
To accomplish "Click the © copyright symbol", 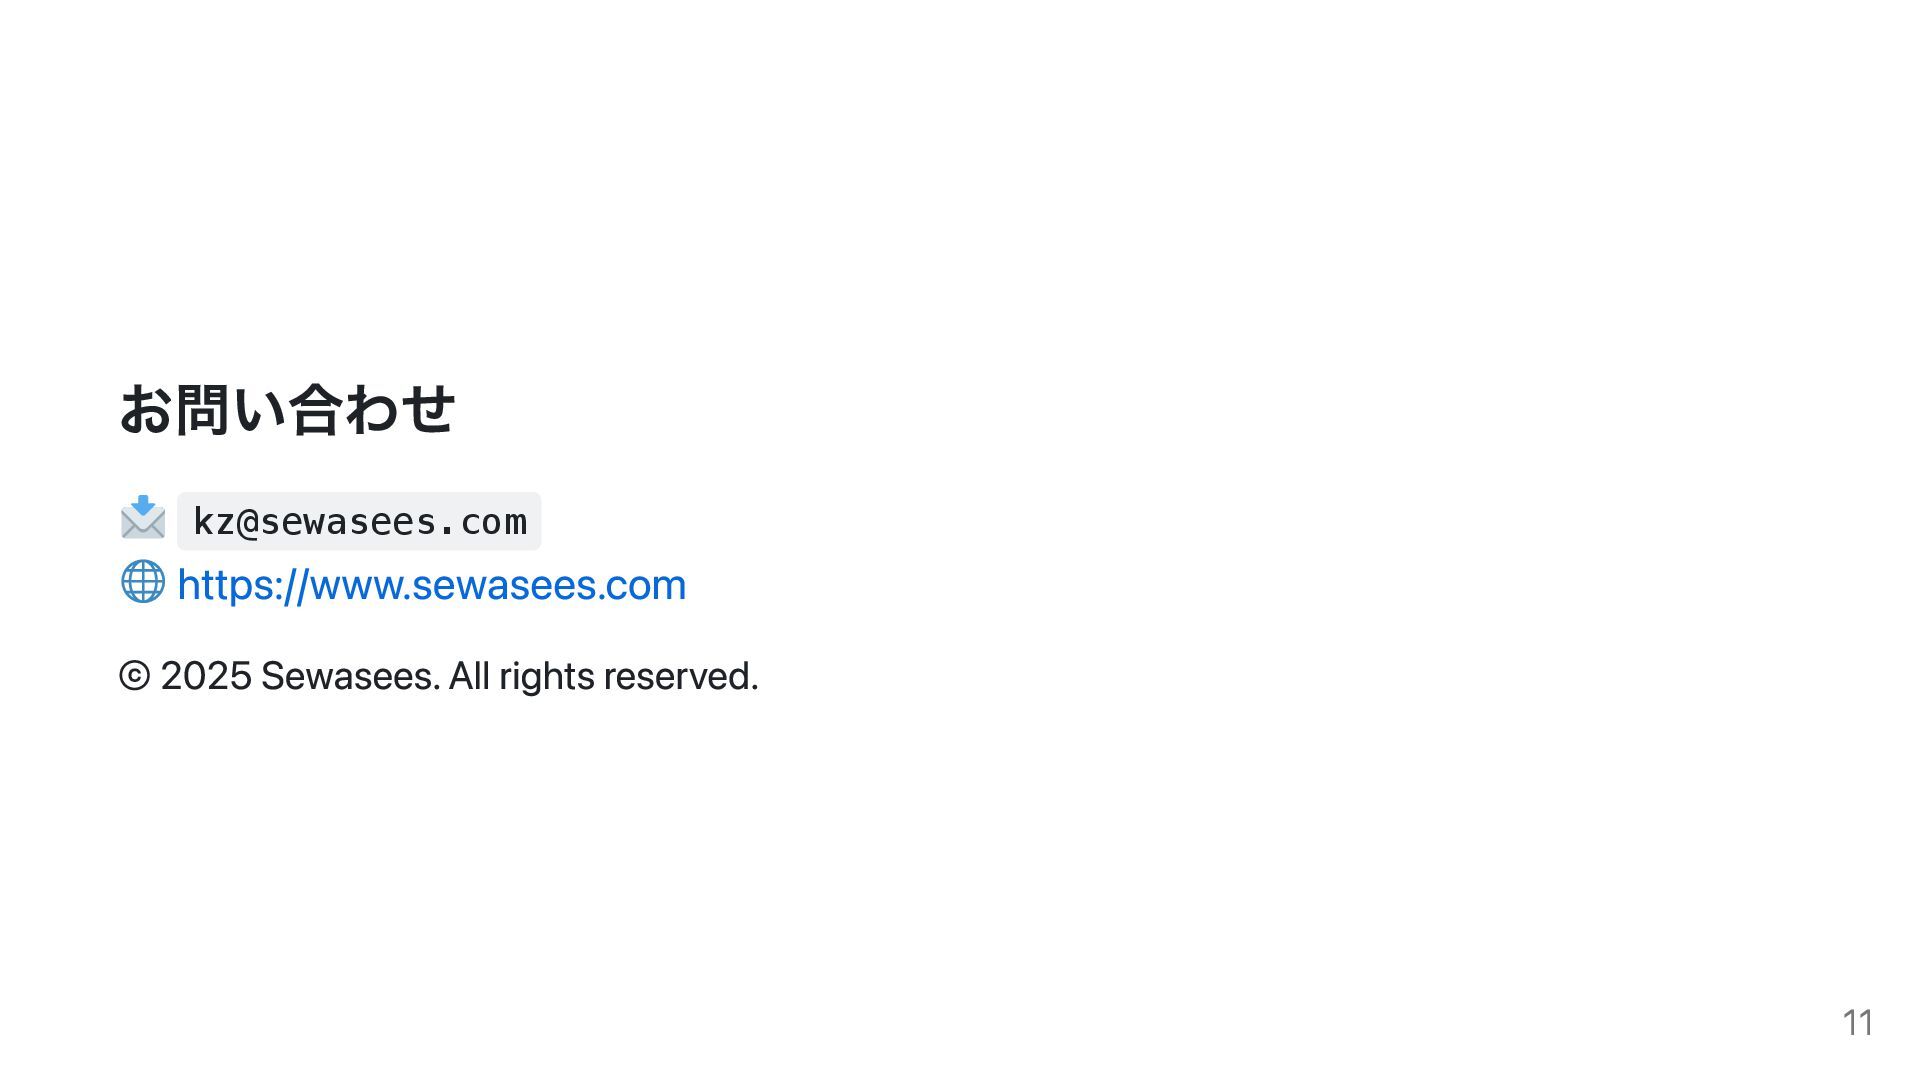I will 135,676.
